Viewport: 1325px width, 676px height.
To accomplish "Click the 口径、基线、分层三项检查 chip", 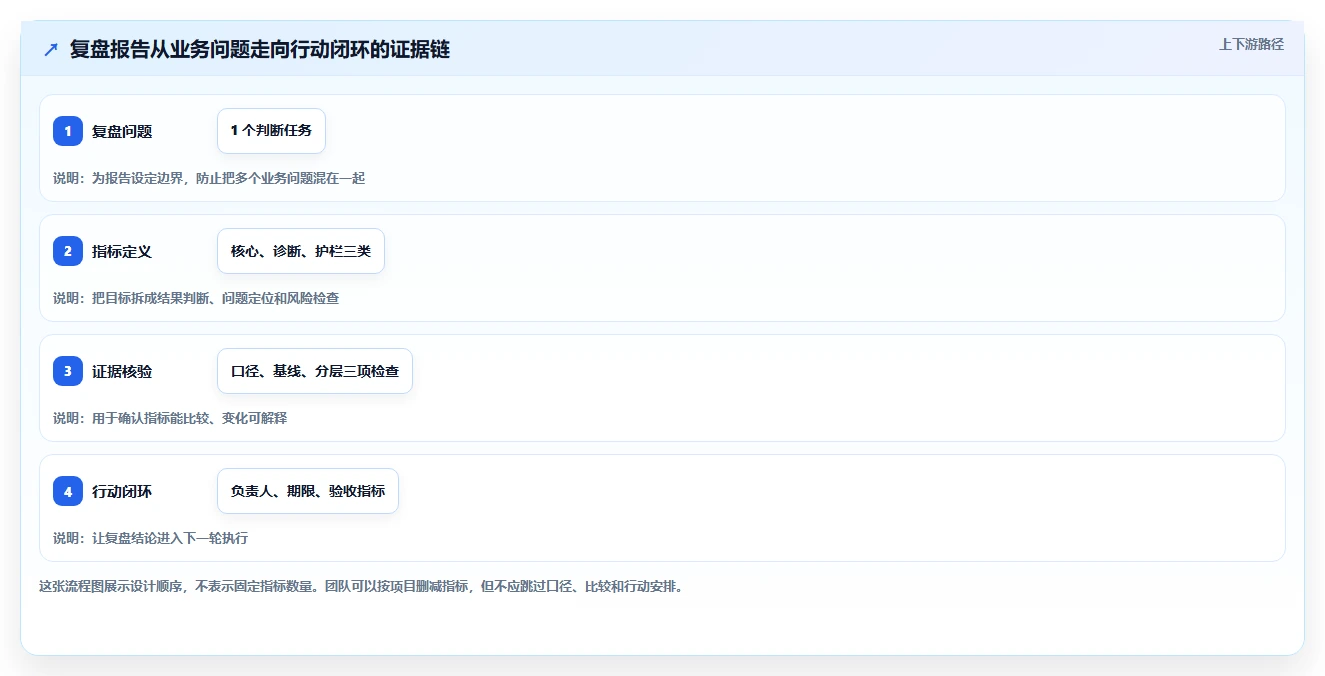I will pyautogui.click(x=315, y=371).
